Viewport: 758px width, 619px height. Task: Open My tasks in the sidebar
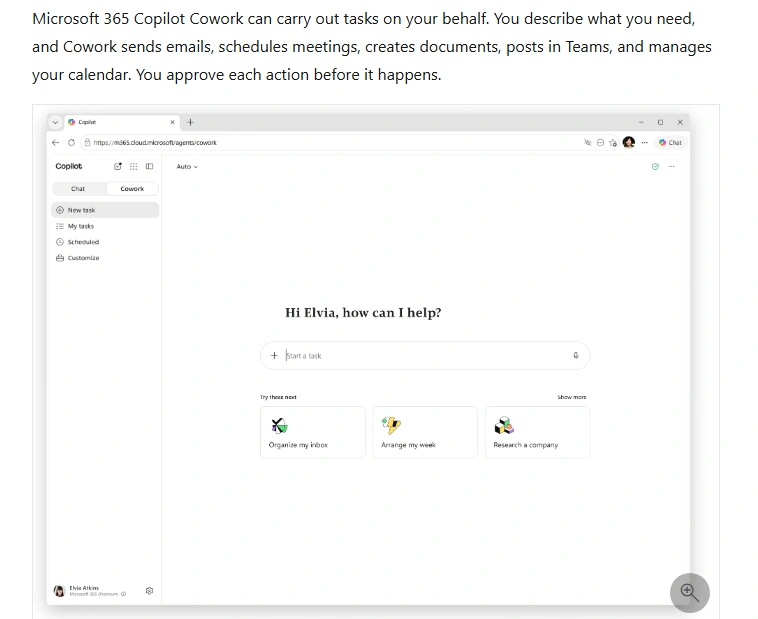tap(105, 226)
